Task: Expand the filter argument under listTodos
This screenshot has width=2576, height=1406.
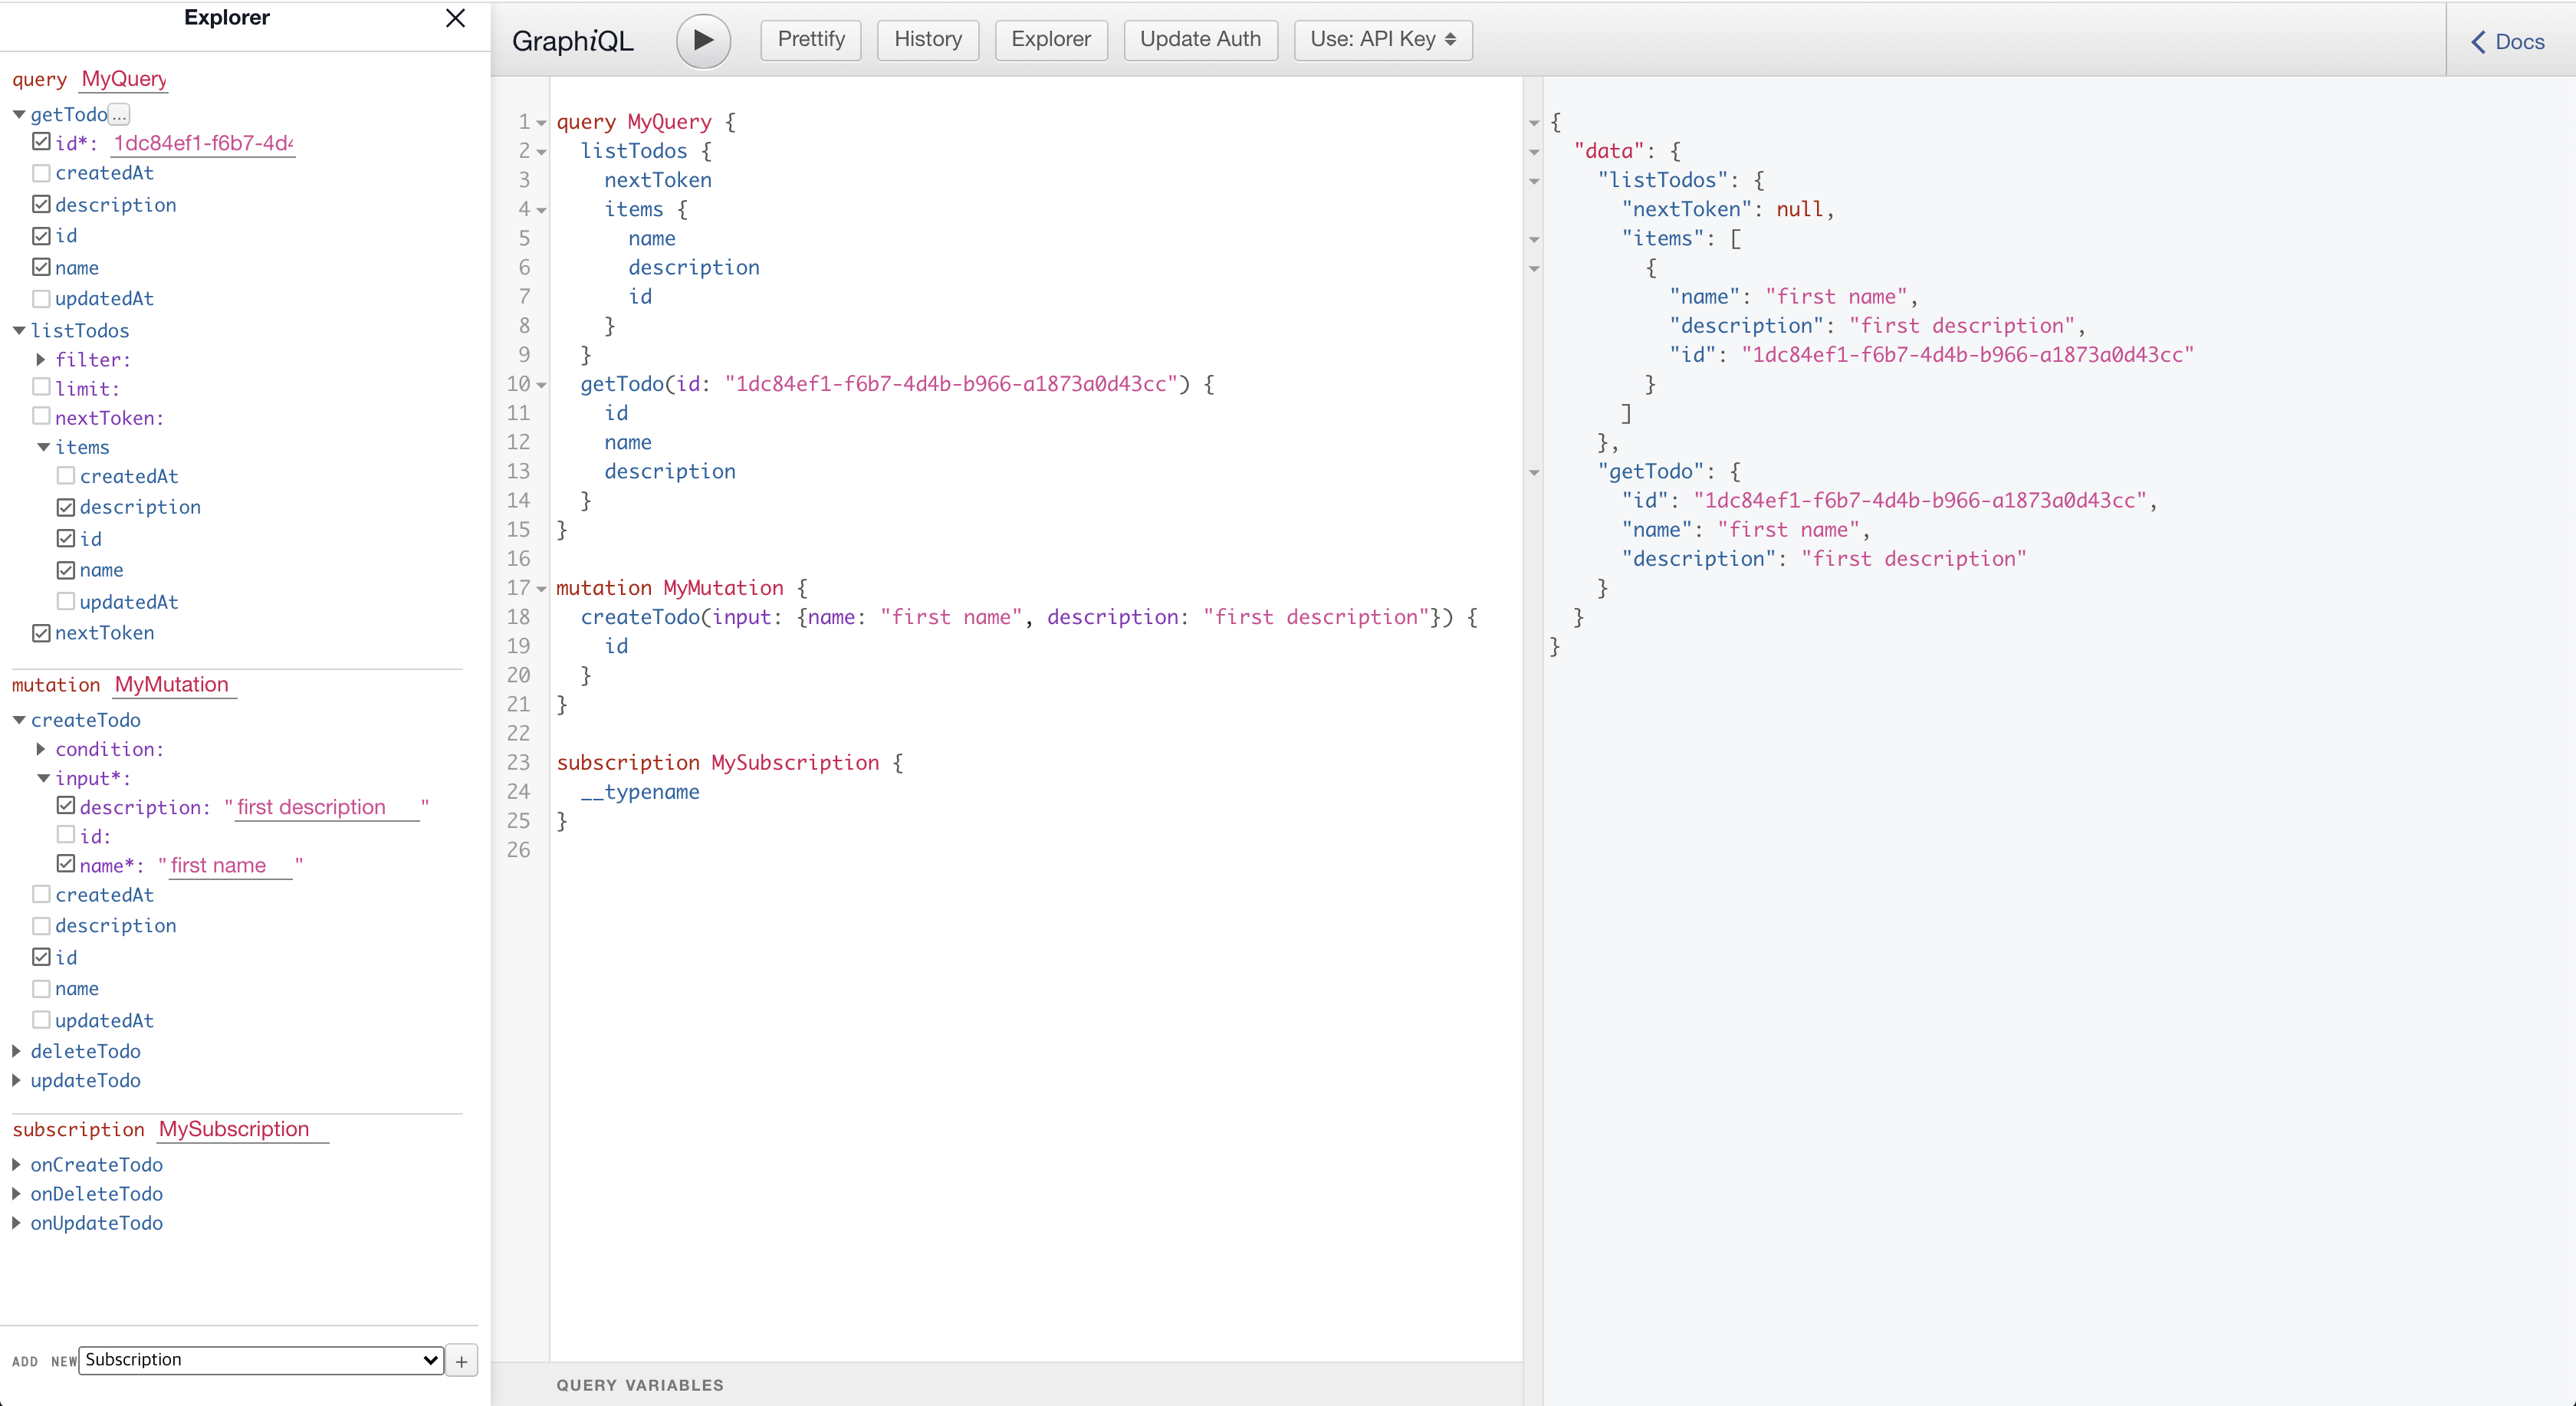Action: [41, 359]
